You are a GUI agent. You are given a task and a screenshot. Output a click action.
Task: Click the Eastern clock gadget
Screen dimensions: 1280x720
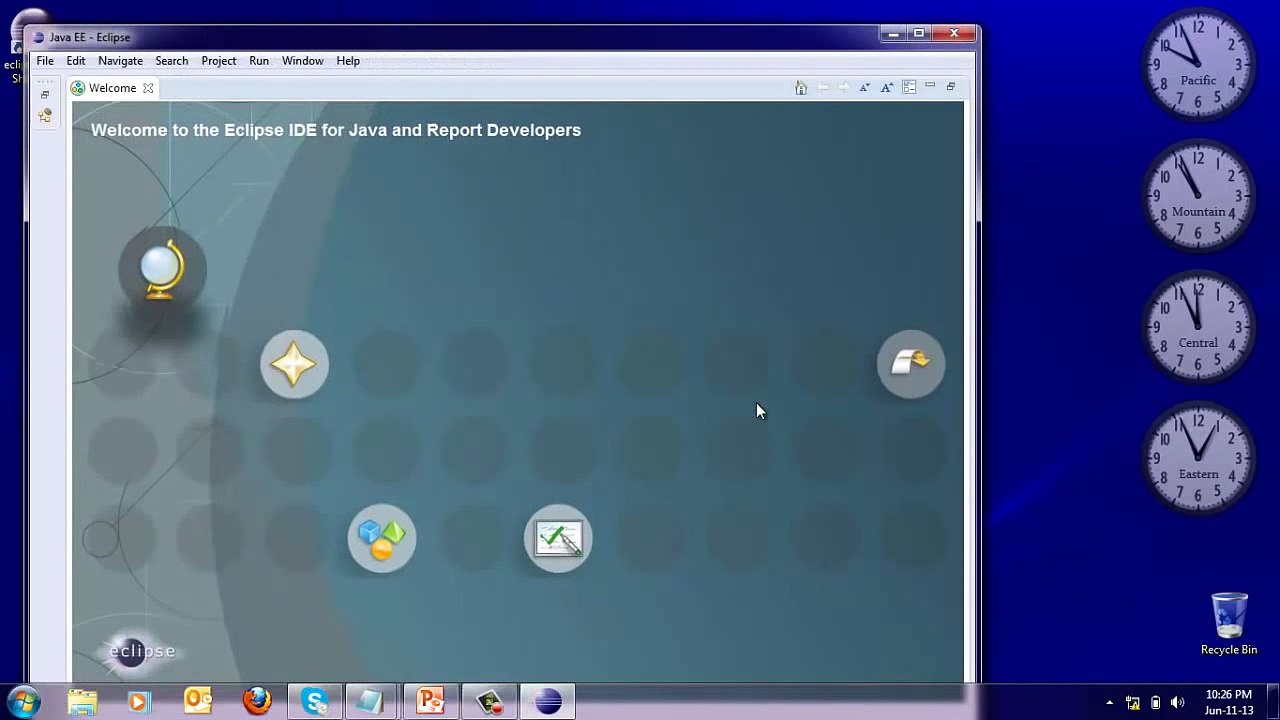pos(1198,458)
